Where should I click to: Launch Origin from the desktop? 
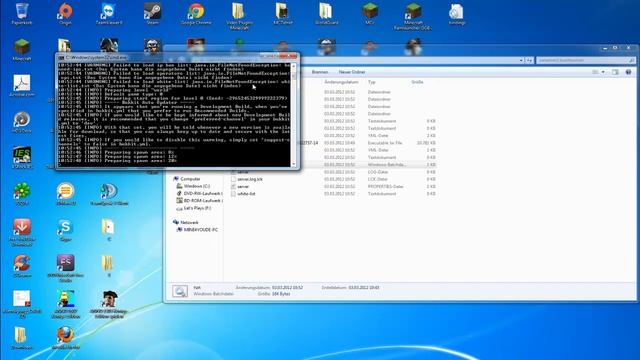(x=65, y=13)
